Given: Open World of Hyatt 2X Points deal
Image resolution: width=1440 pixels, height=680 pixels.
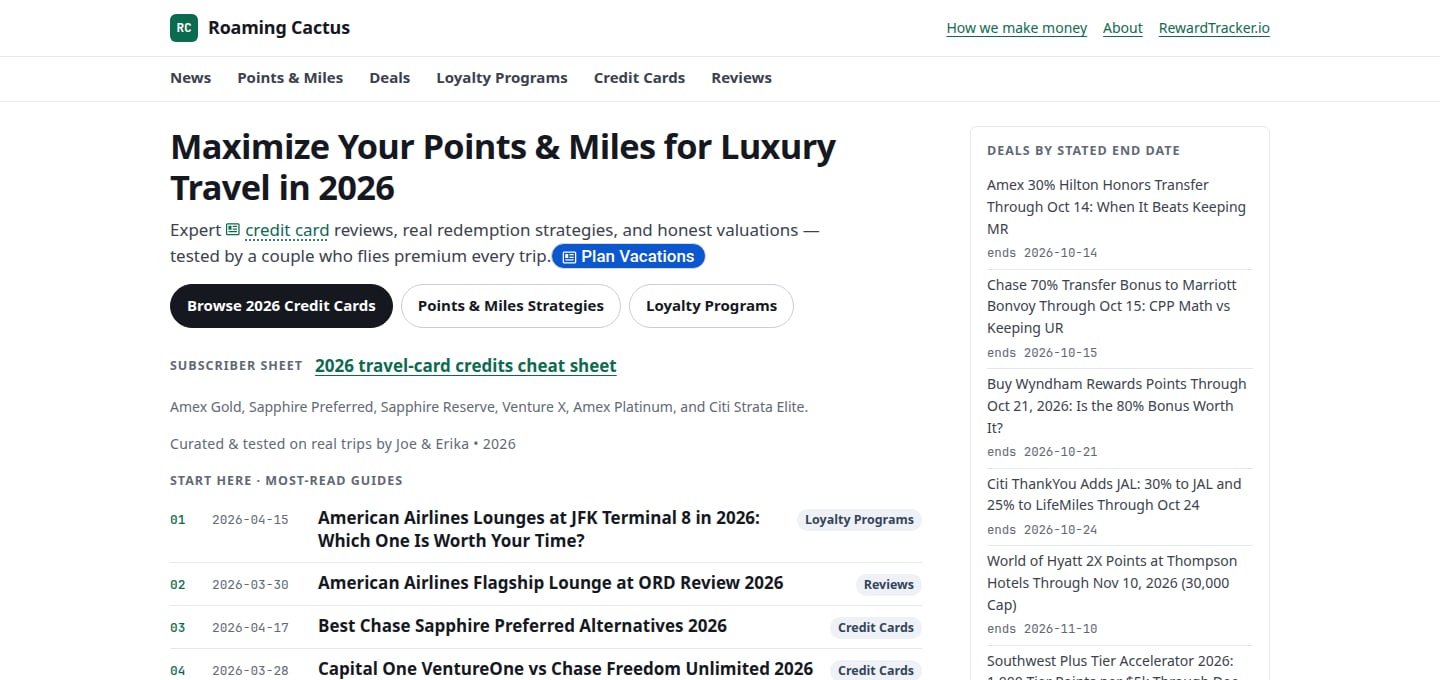Looking at the screenshot, I should 1112,583.
